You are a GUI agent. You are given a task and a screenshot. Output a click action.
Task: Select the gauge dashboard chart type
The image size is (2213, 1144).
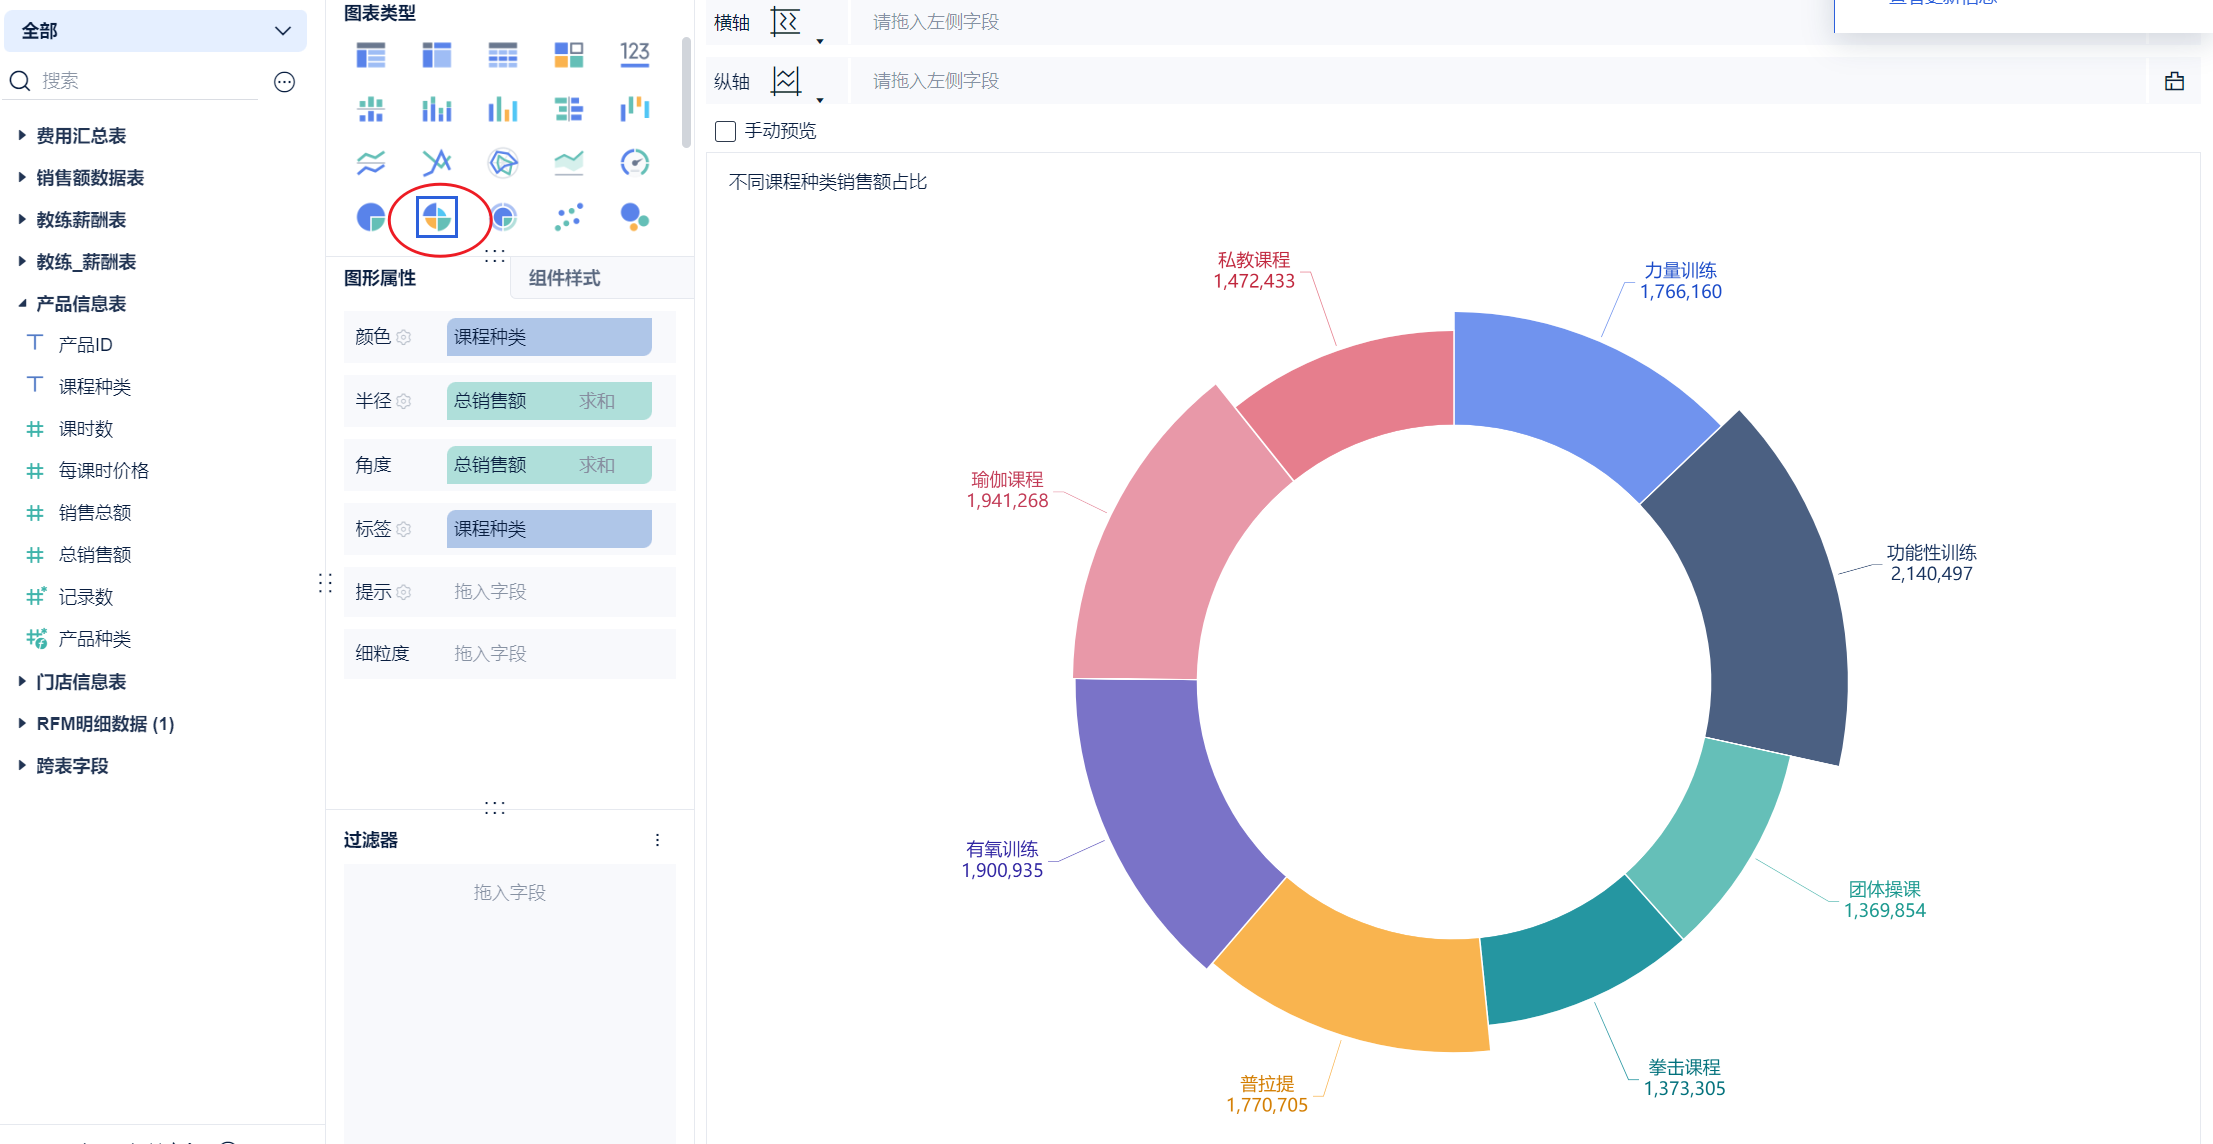click(x=634, y=162)
